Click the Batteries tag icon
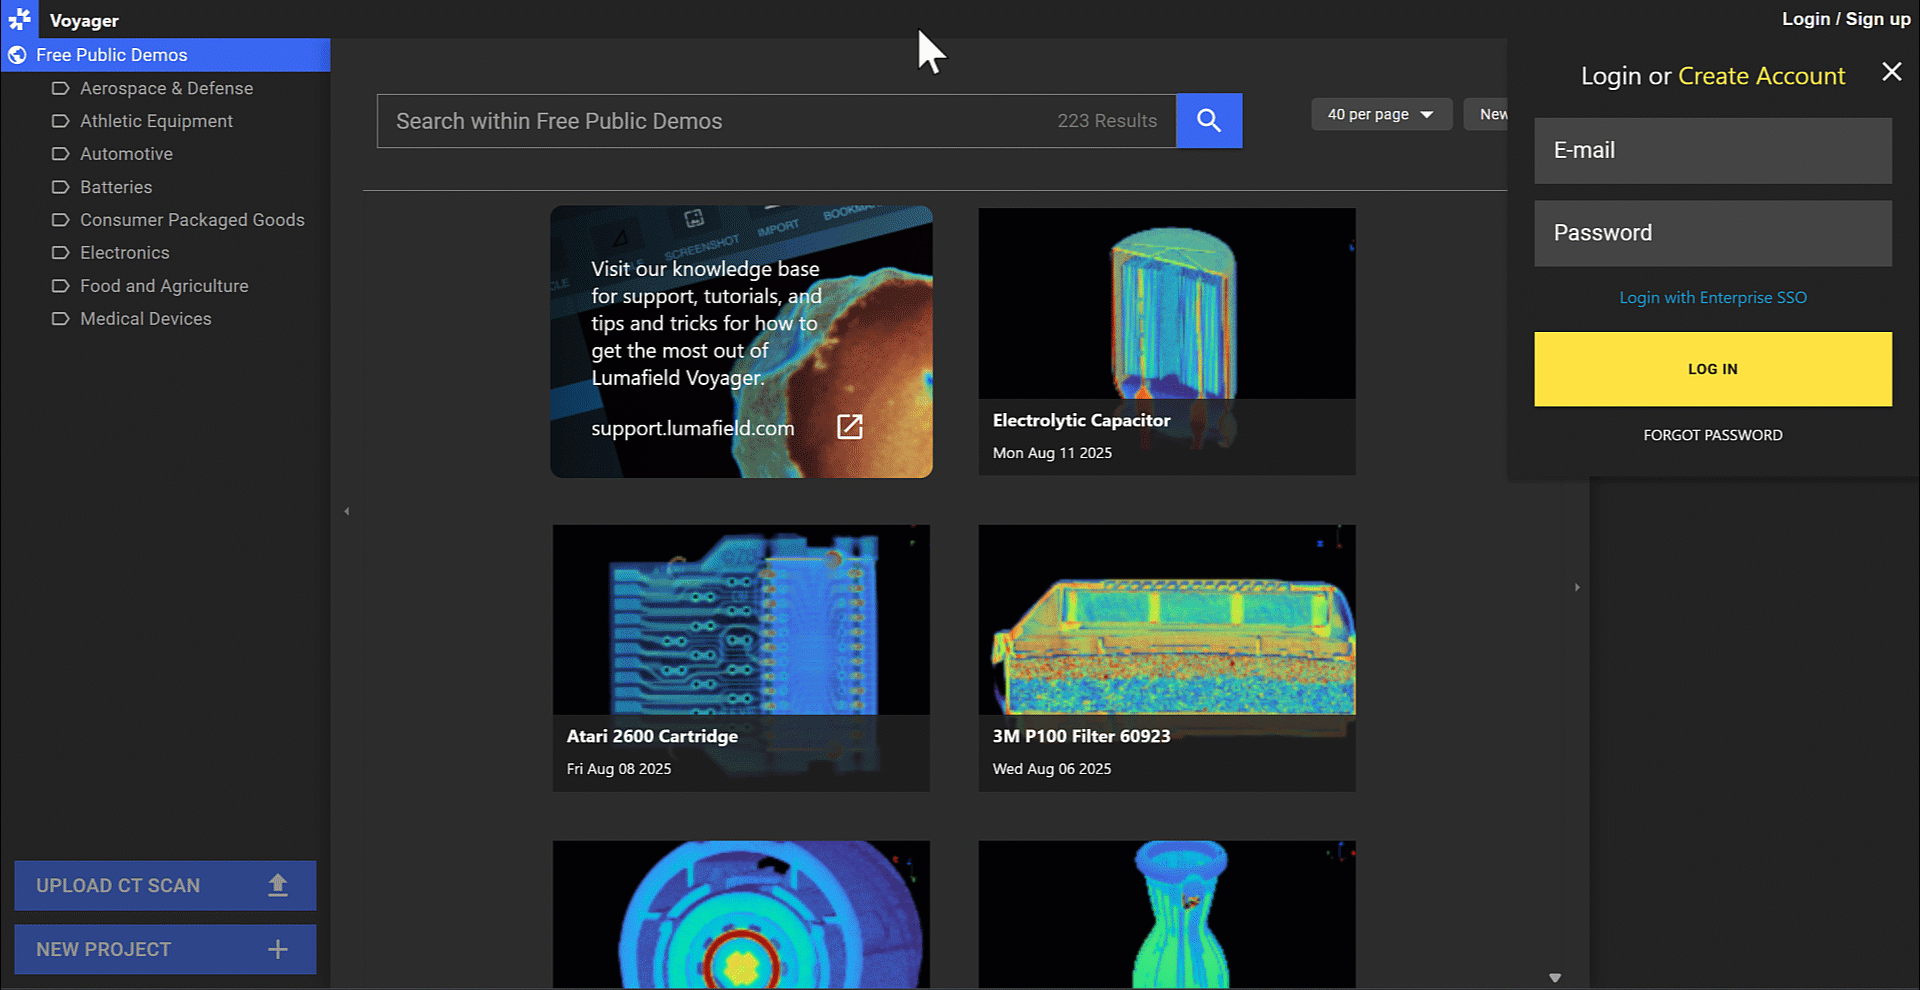Screen dimensions: 1920x990 [60, 187]
